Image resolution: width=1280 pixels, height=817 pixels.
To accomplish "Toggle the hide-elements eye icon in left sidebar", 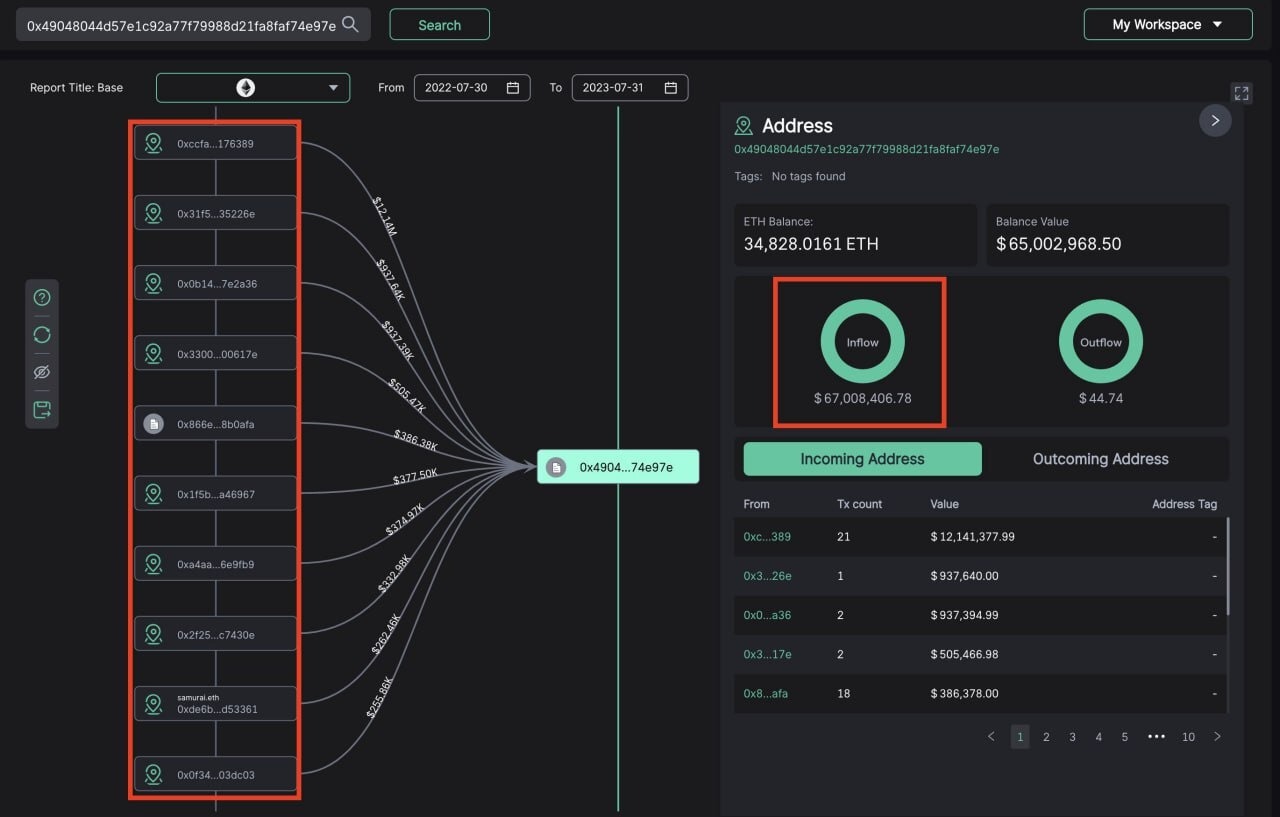I will click(x=41, y=371).
